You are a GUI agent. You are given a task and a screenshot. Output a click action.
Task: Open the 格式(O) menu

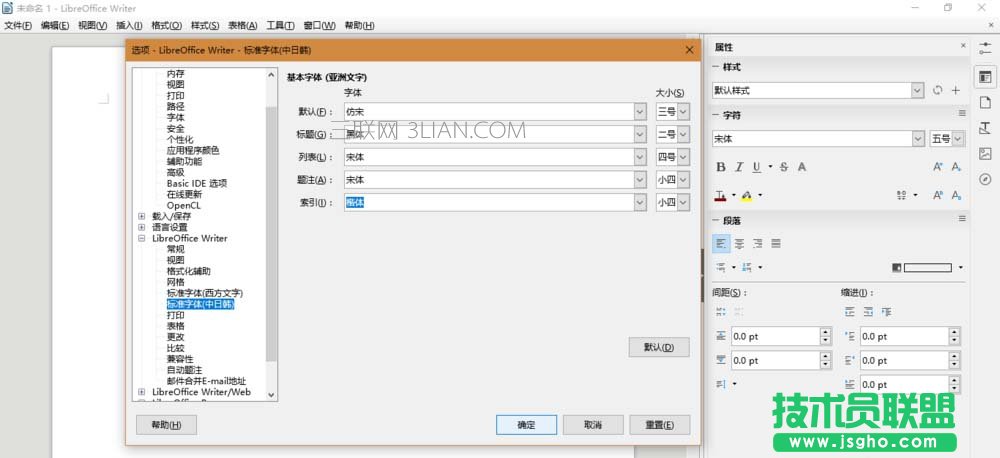click(166, 26)
